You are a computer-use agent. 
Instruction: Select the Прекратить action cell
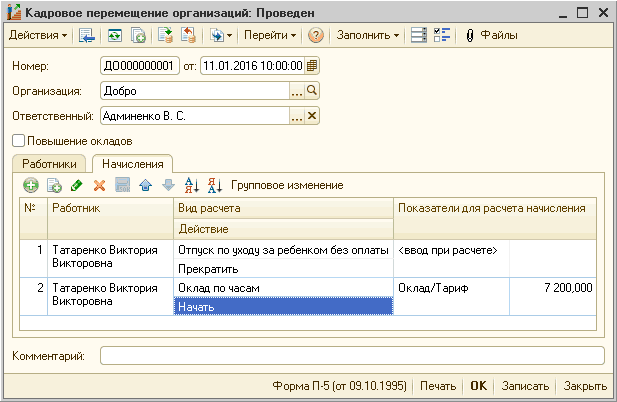(283, 269)
